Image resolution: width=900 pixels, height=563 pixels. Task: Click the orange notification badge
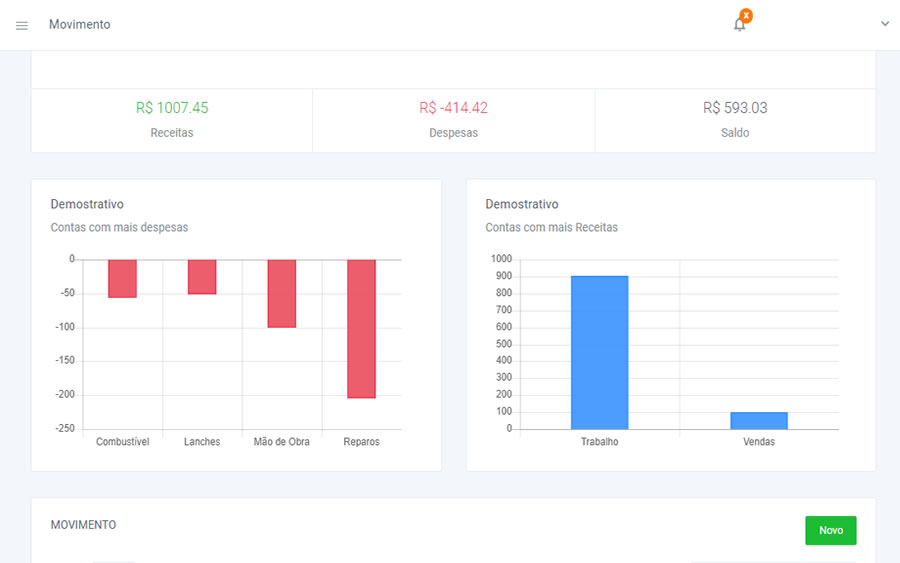pyautogui.click(x=746, y=15)
